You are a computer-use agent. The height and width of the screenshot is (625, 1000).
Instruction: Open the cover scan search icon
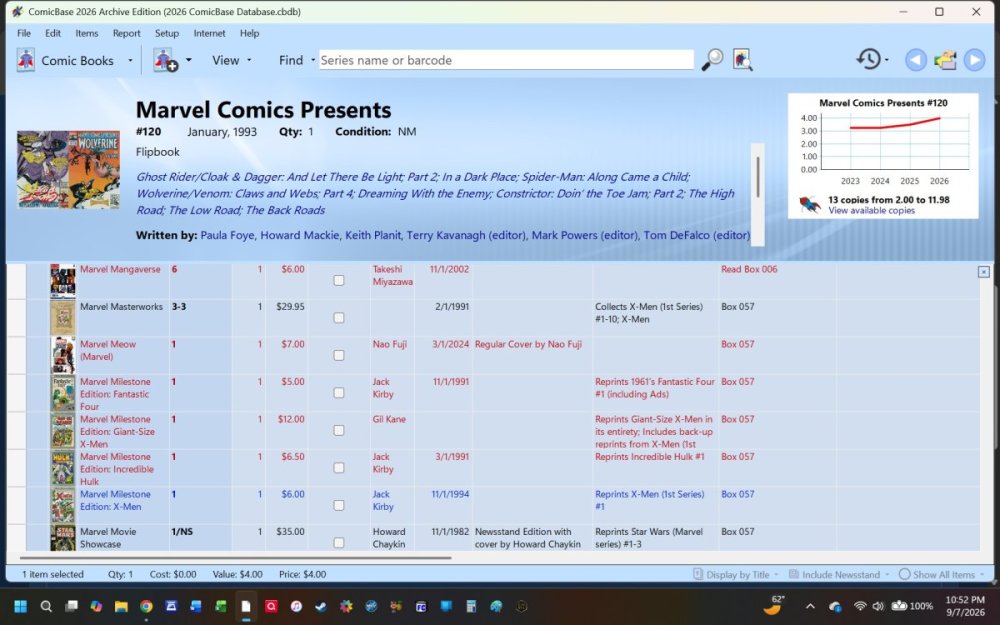click(x=742, y=60)
